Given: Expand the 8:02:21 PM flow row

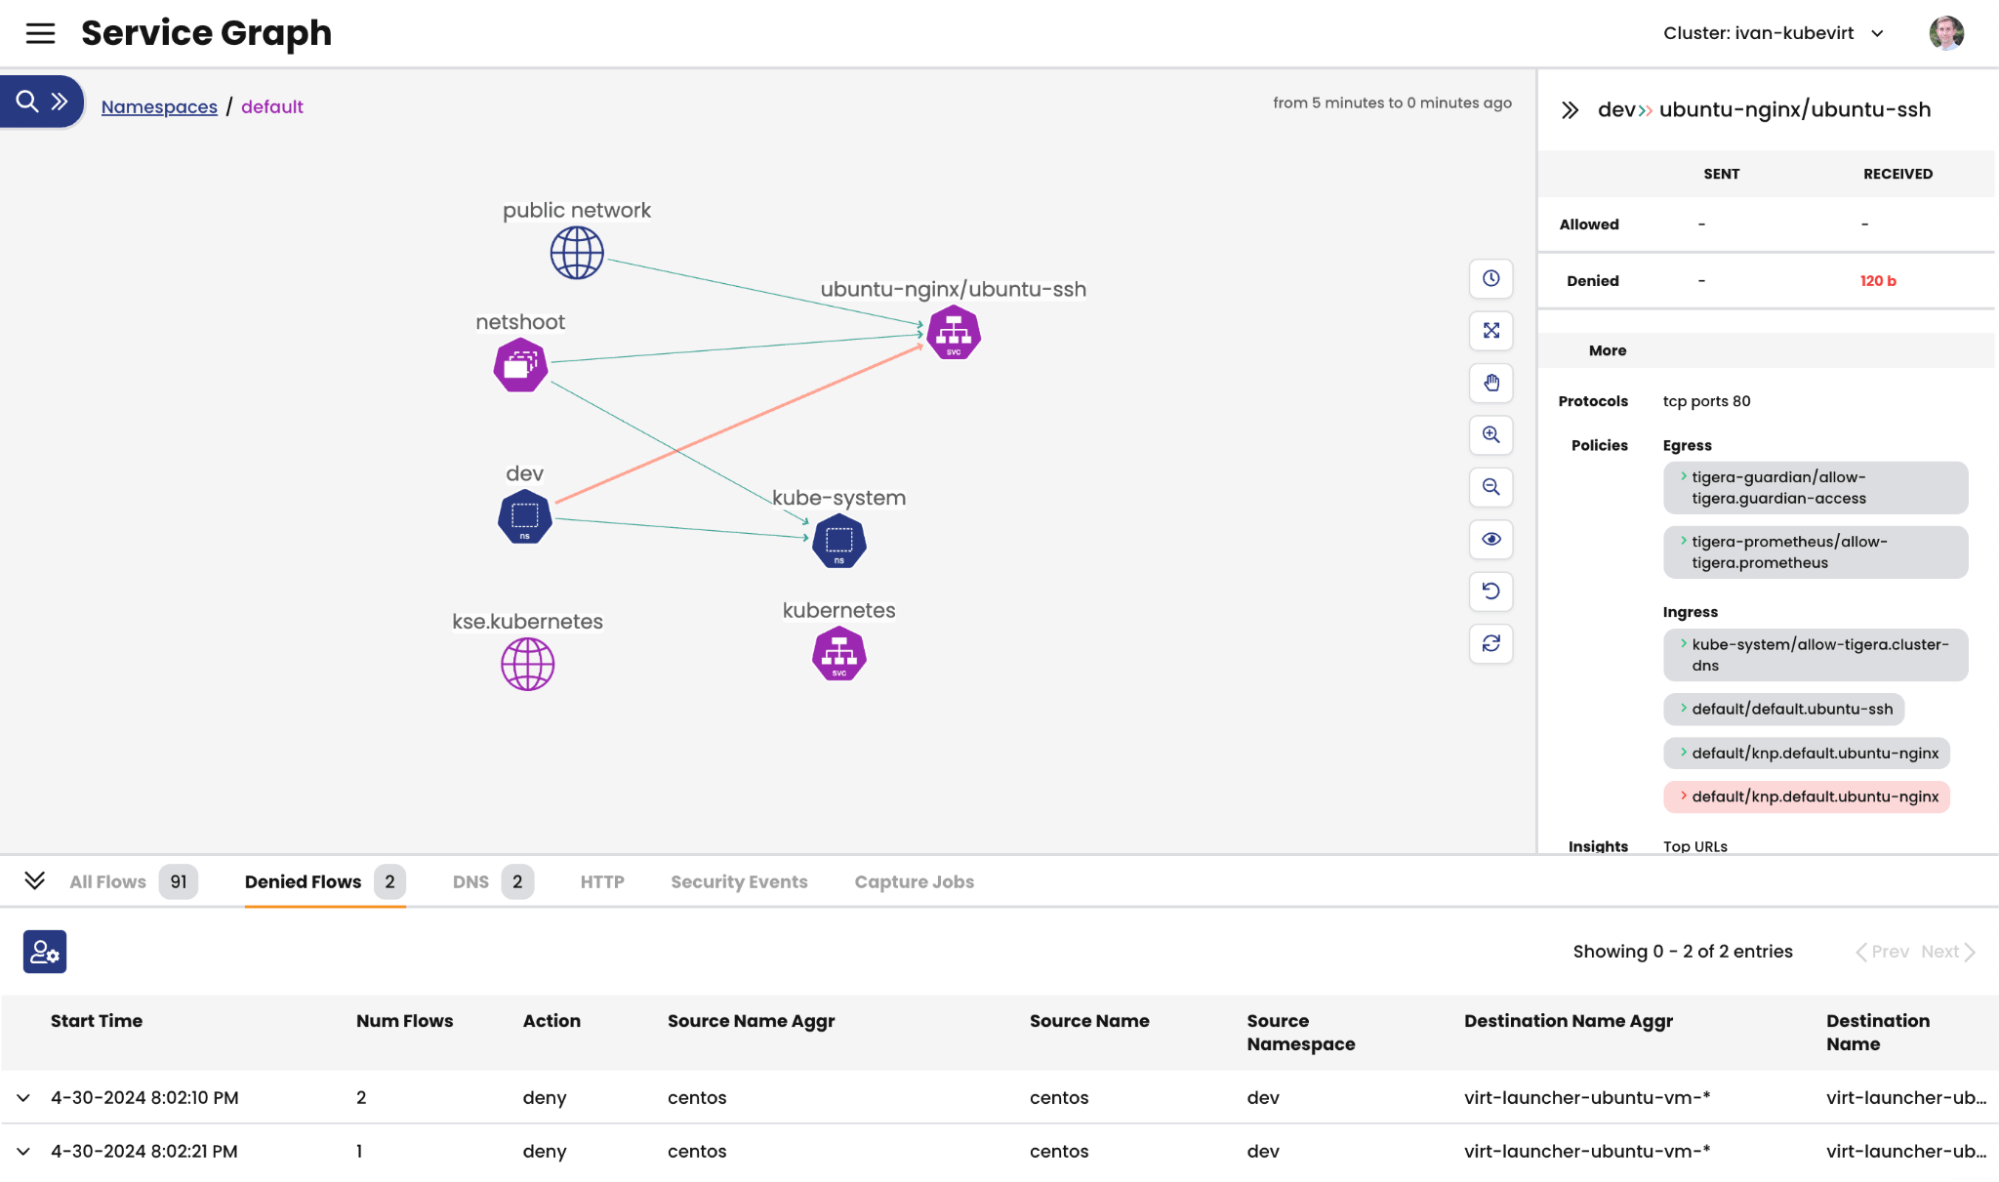Looking at the screenshot, I should coord(23,1152).
